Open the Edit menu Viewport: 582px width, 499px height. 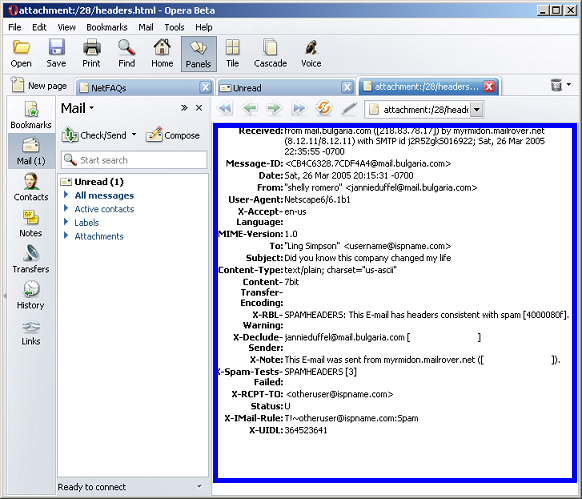[x=39, y=27]
